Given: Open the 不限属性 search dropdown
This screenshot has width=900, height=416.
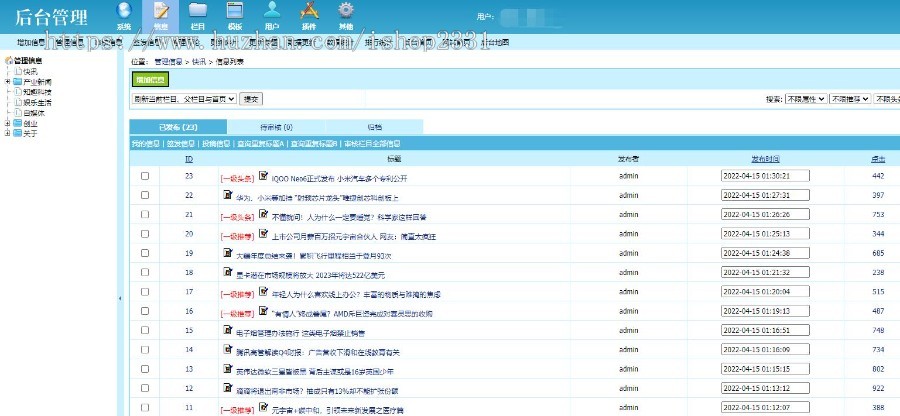Looking at the screenshot, I should [x=806, y=99].
